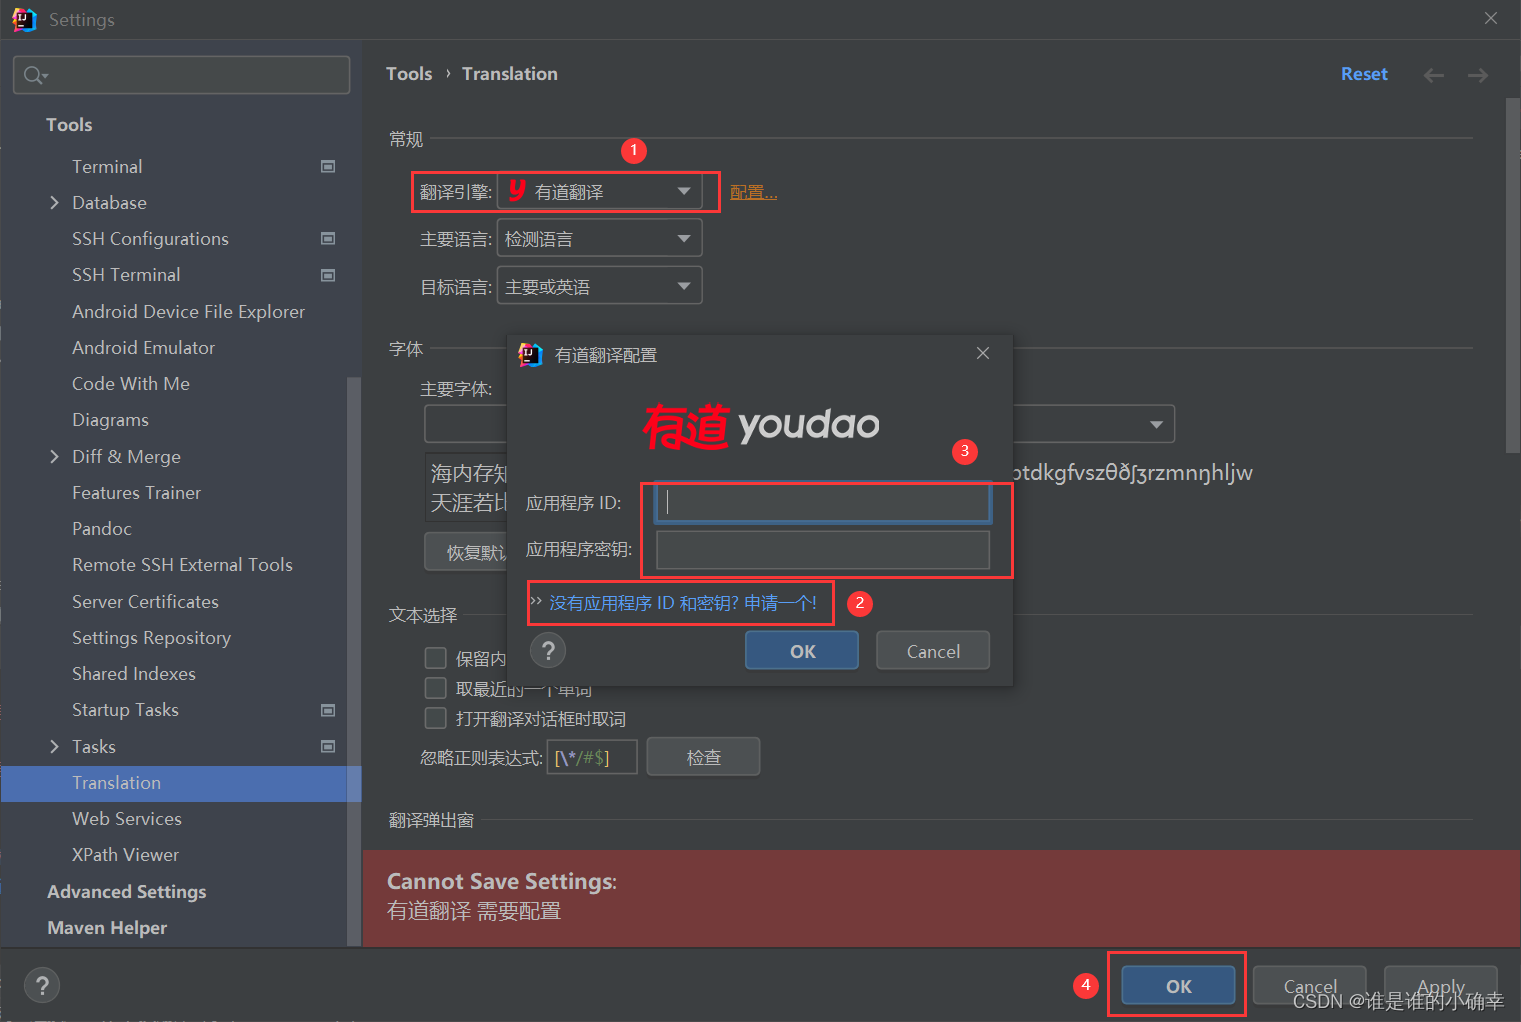Open Features Trainer settings
Screen dimensions: 1521x1022
tap(136, 493)
